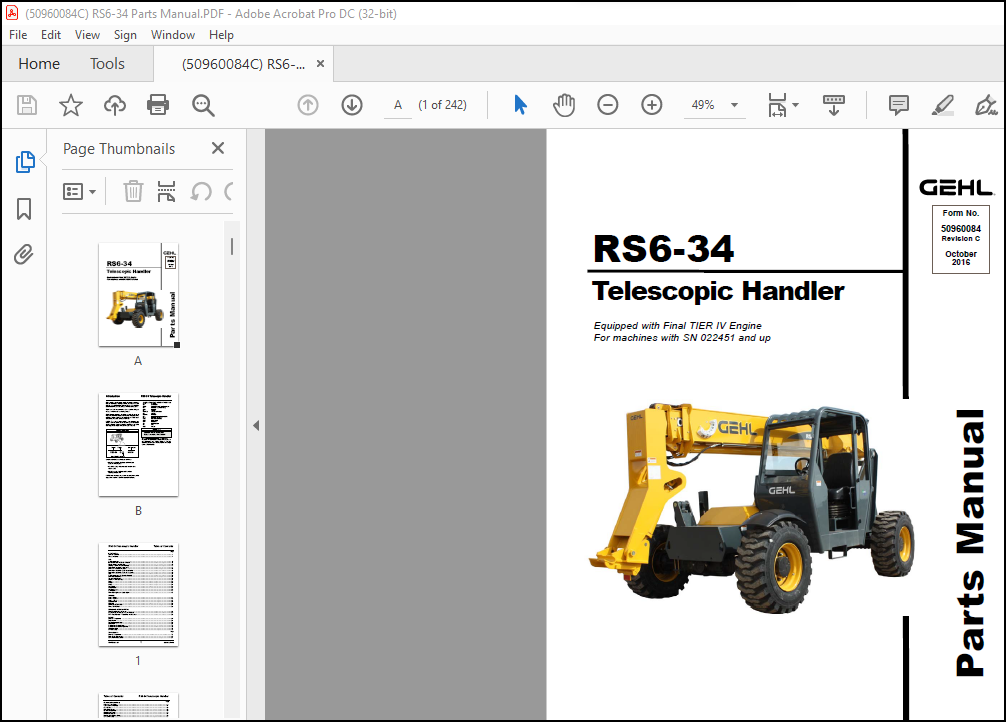Click the Save file icon
Screen dimensions: 1006x722
pos(27,105)
